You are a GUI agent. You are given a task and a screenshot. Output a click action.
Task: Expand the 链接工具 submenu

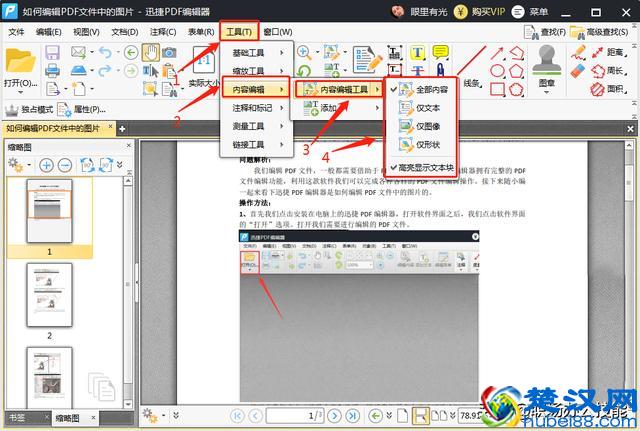pos(257,144)
